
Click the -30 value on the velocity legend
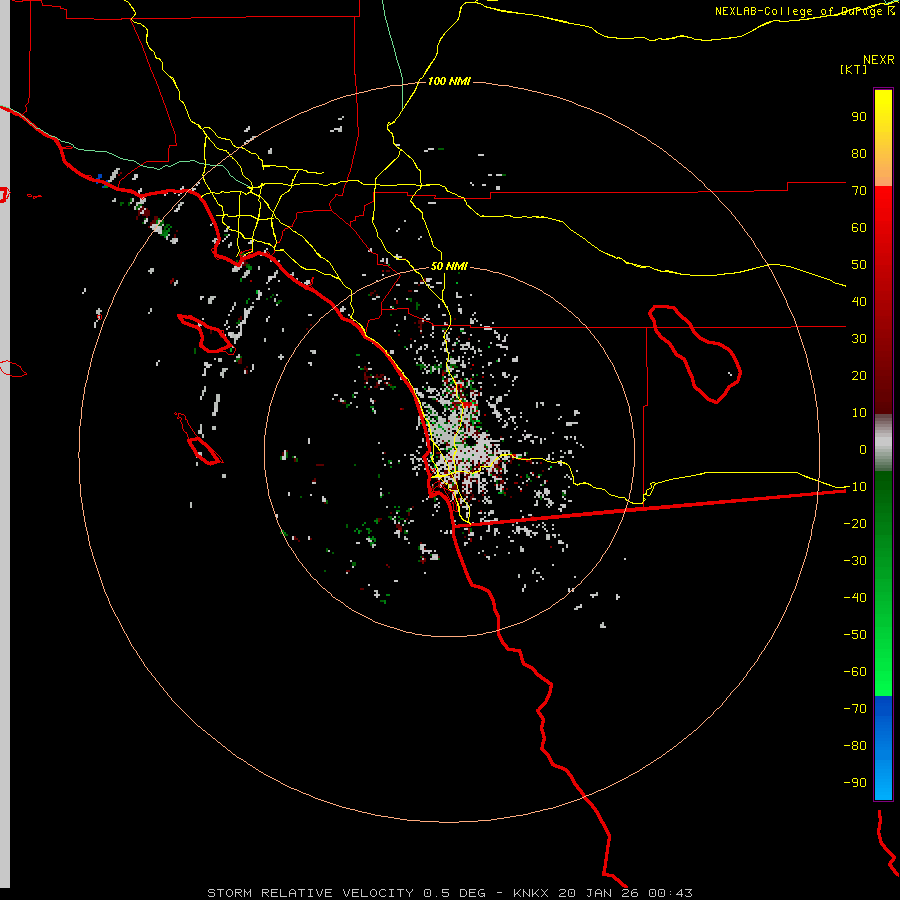pyautogui.click(x=855, y=561)
